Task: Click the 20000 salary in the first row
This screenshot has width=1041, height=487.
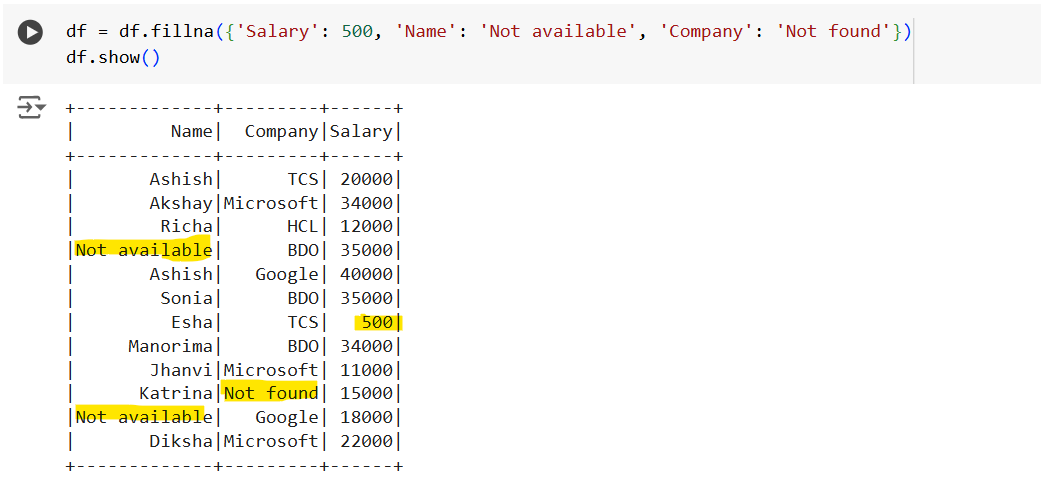Action: click(366, 179)
